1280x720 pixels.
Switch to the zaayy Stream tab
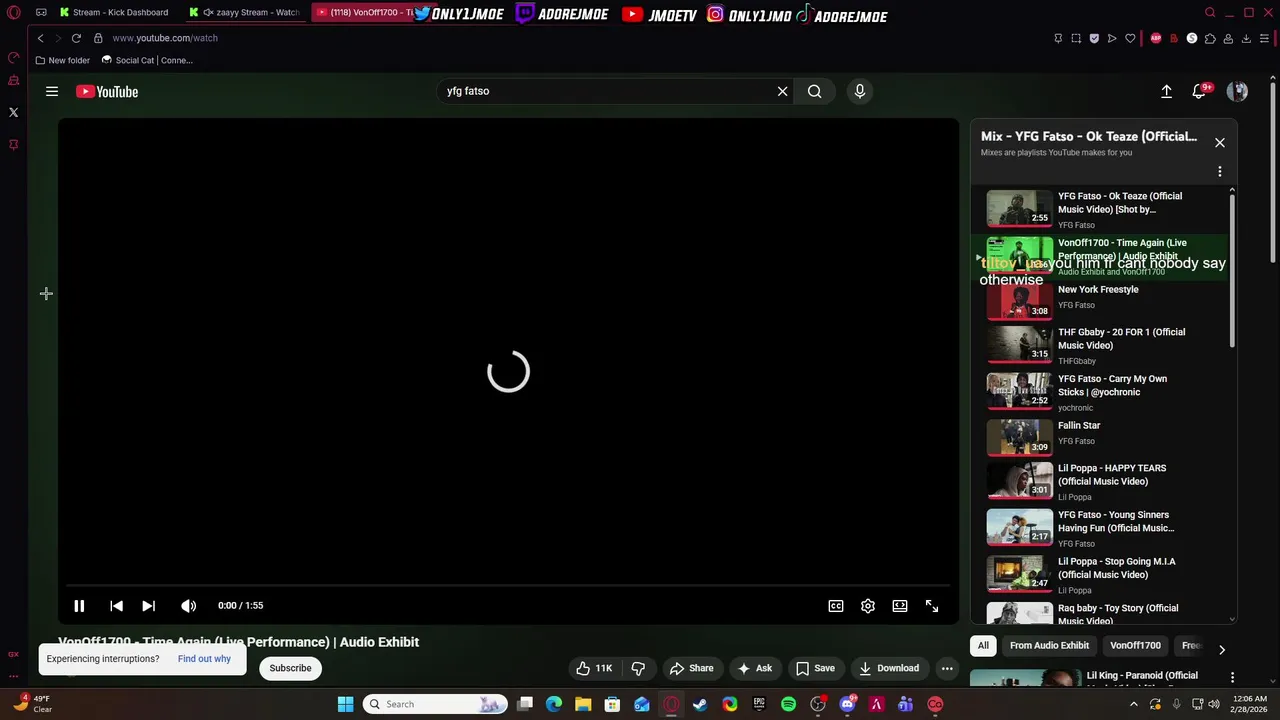pos(245,12)
